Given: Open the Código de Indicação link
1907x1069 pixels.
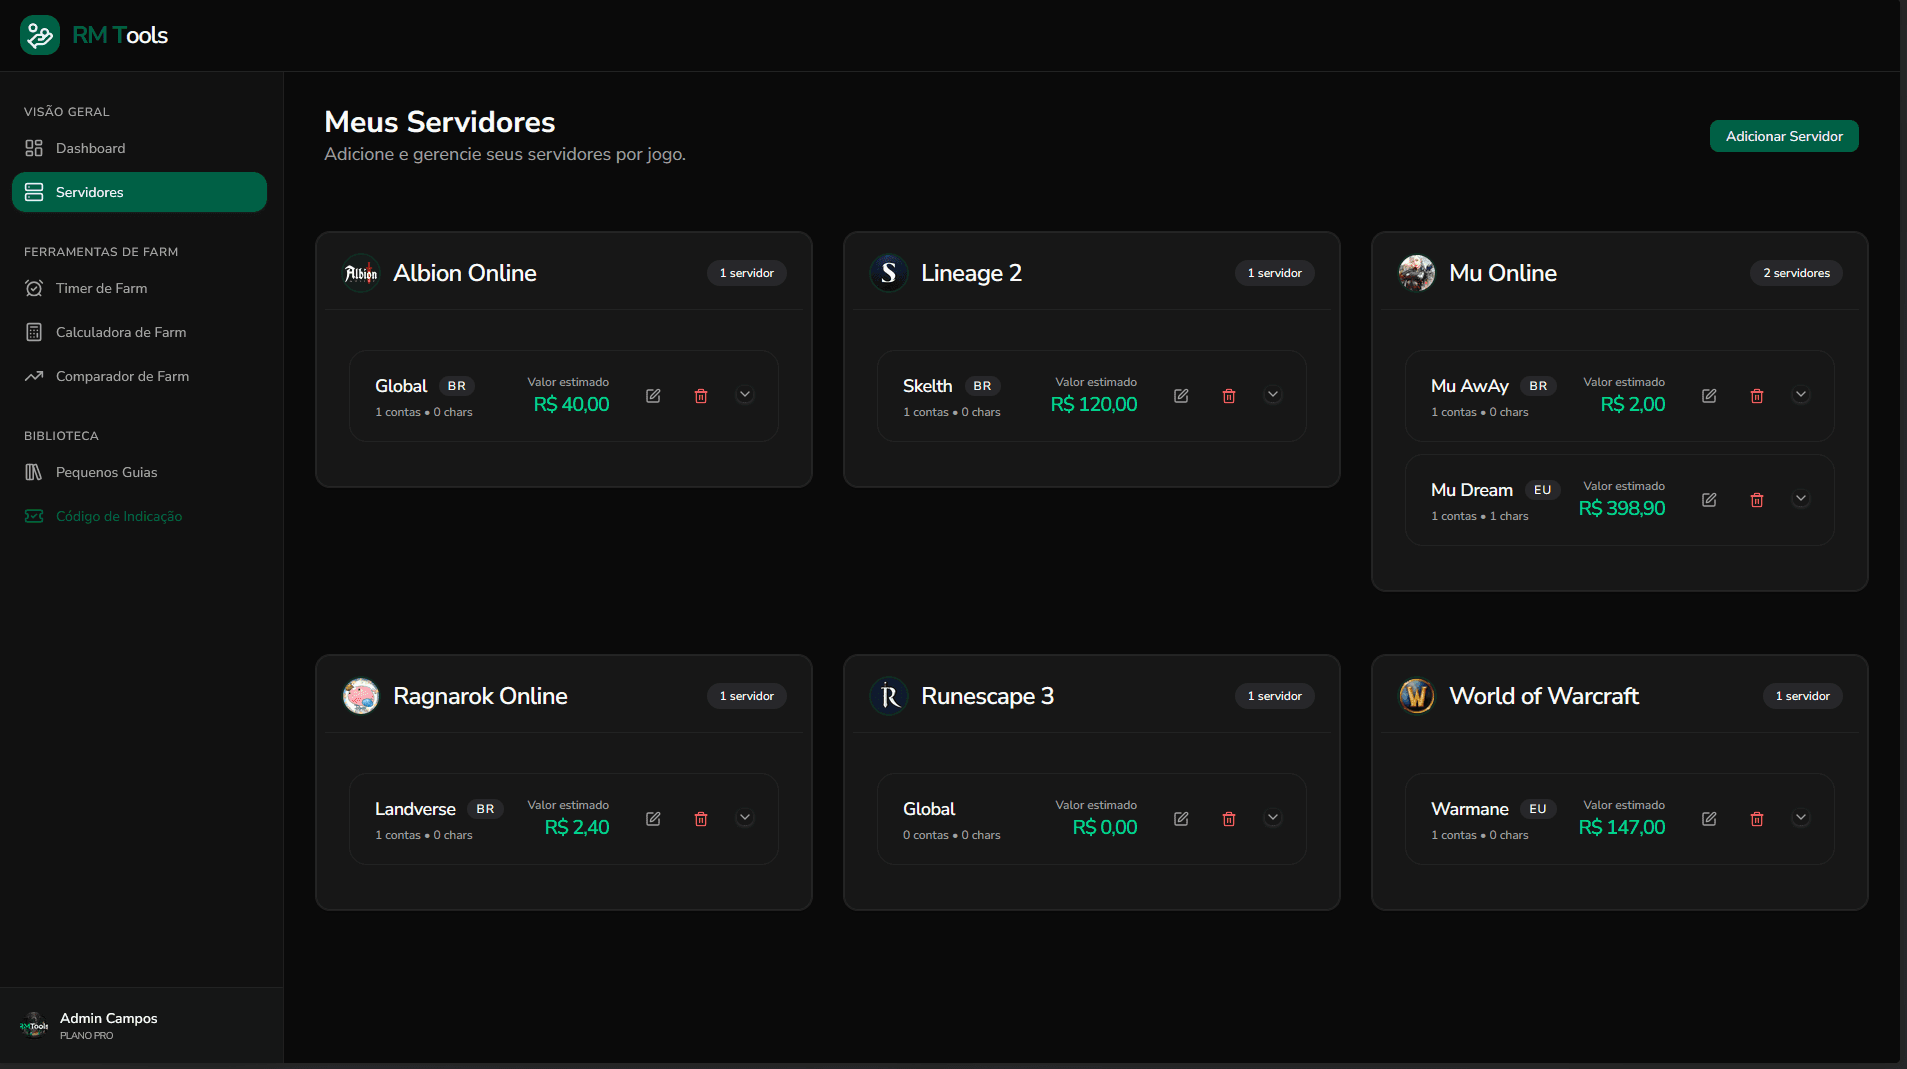Looking at the screenshot, I should pyautogui.click(x=118, y=516).
